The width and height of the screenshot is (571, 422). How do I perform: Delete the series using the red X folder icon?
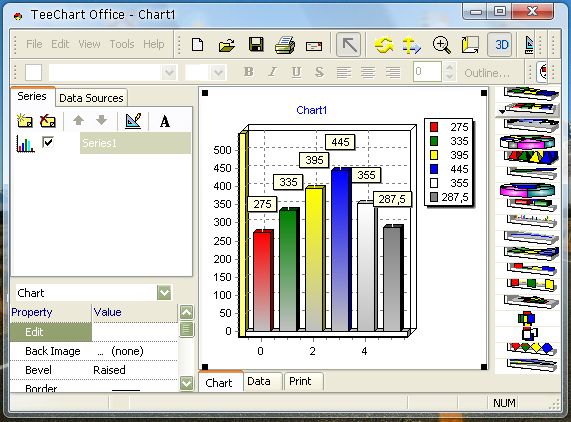[48, 121]
